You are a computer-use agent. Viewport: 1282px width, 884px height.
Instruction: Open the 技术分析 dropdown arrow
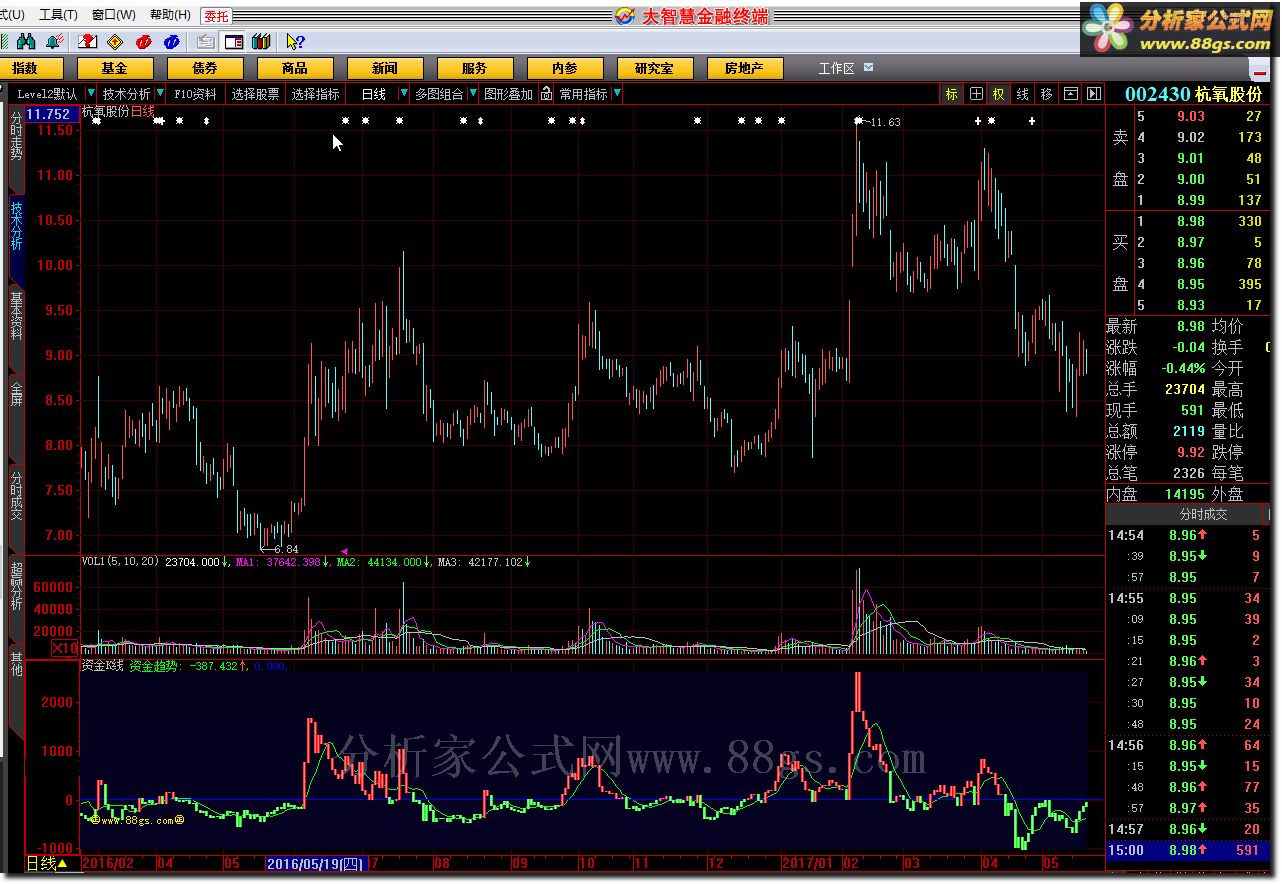pos(160,94)
